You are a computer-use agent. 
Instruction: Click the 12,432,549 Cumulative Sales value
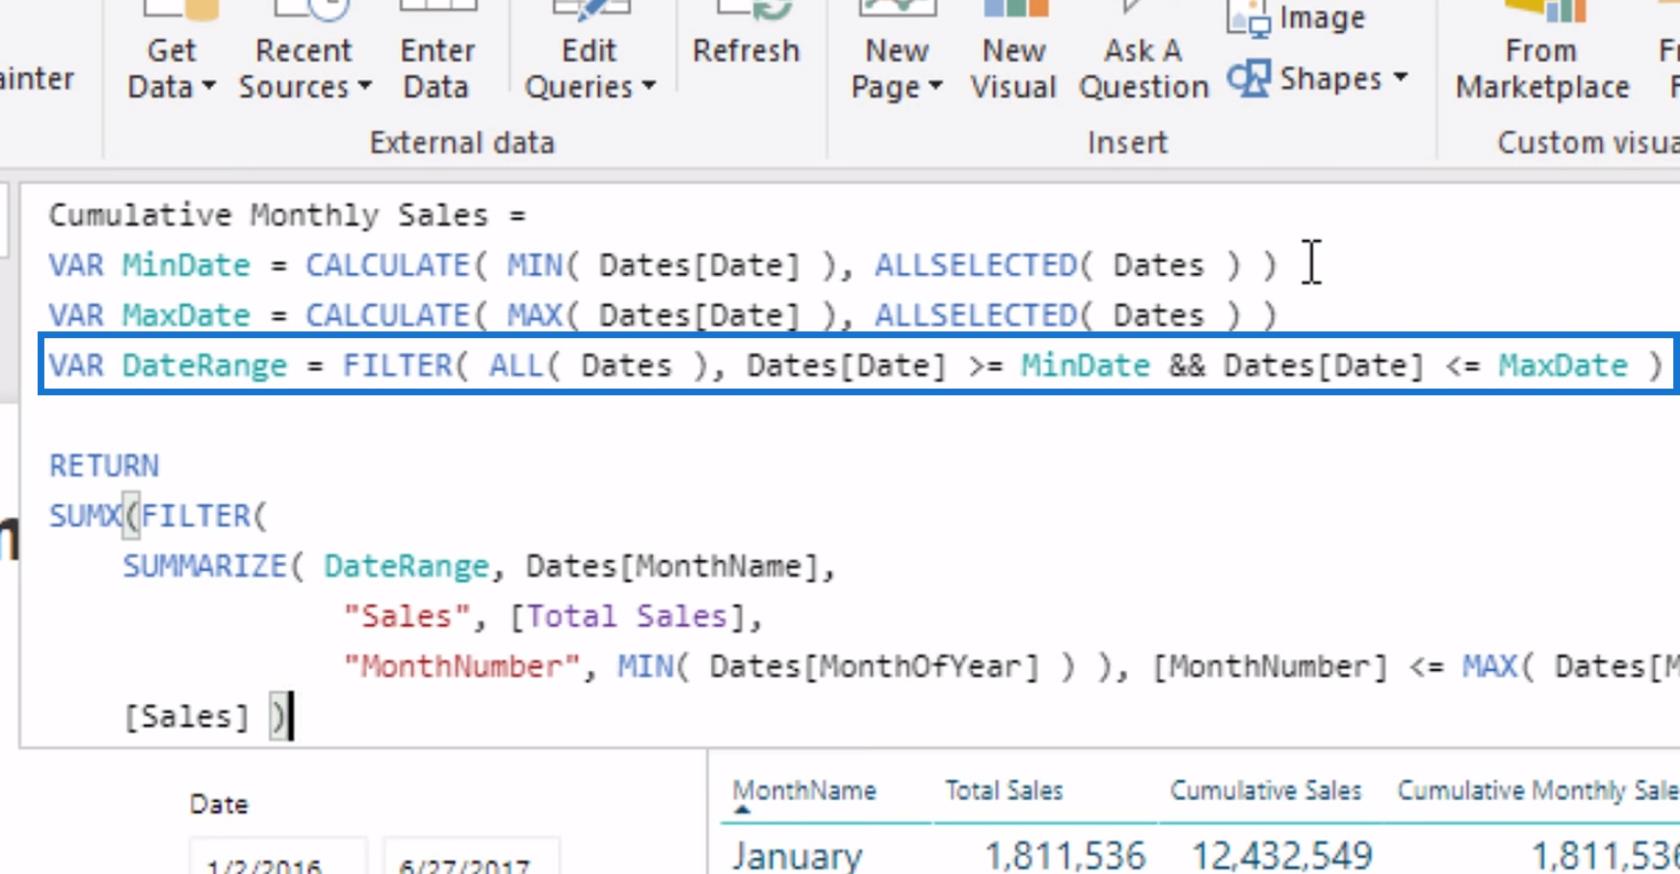[x=1282, y=856]
